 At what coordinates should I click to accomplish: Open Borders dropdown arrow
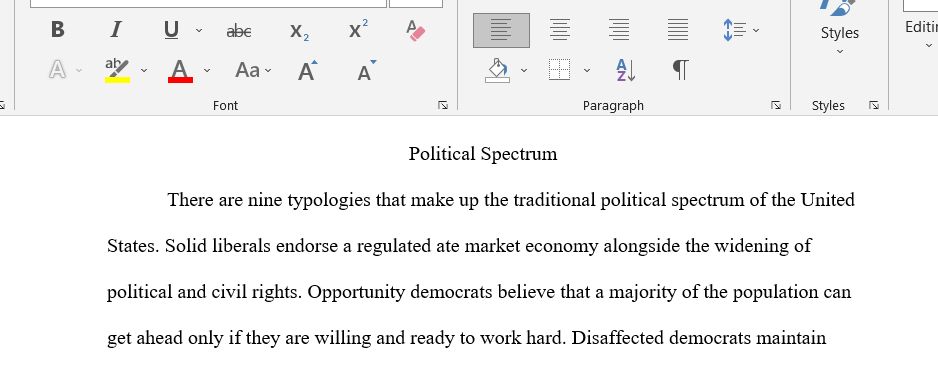(x=587, y=71)
